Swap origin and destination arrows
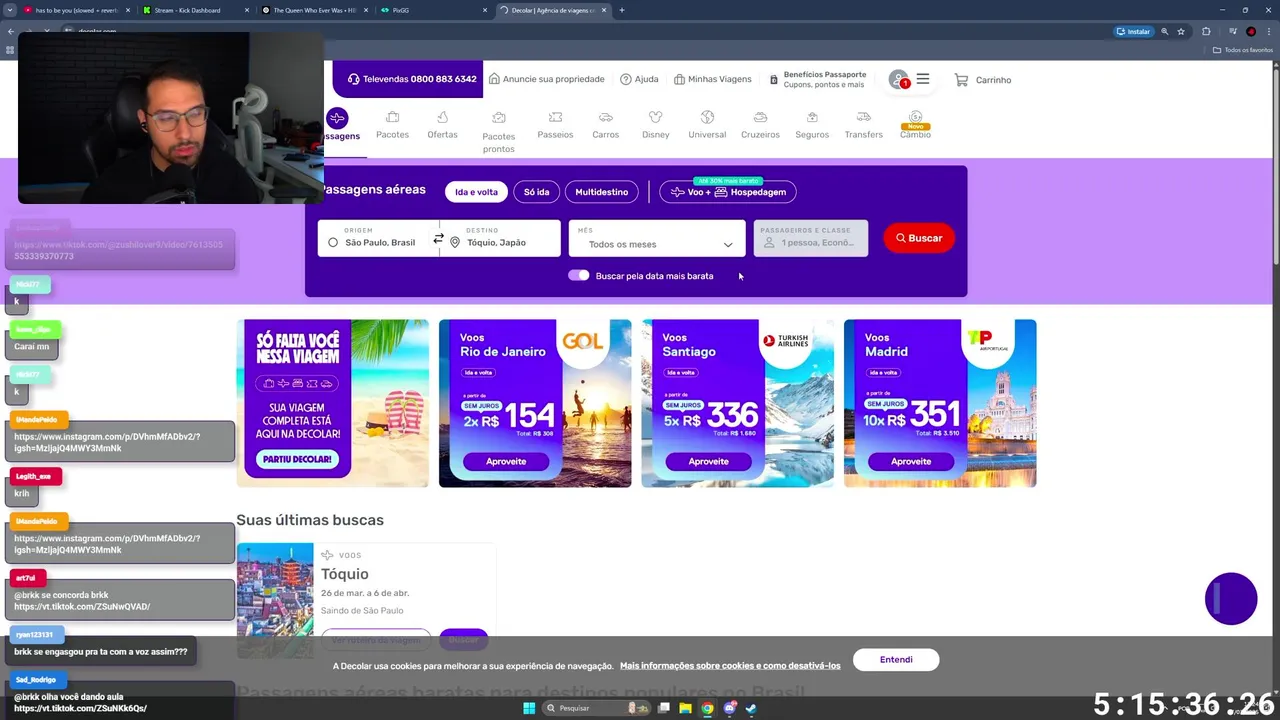 [438, 239]
